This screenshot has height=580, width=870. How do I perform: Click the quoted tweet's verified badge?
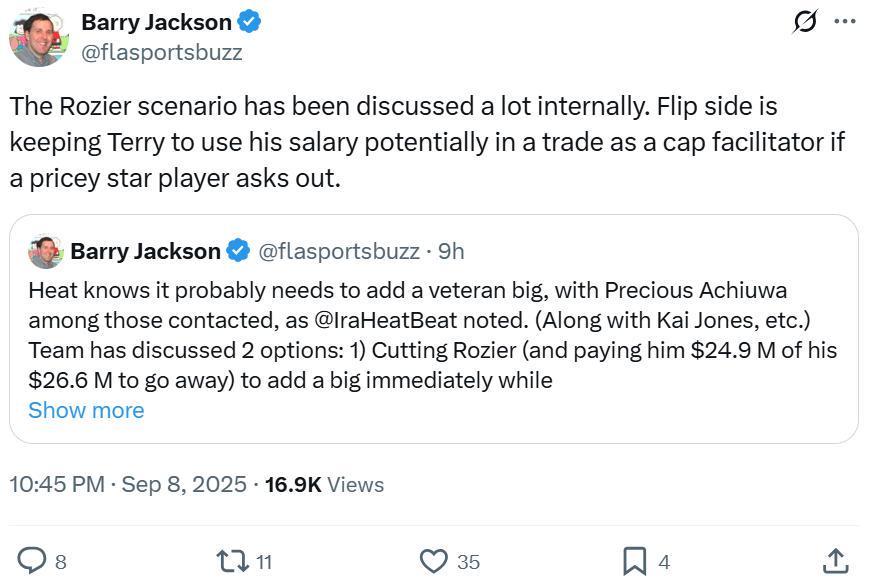(x=238, y=251)
